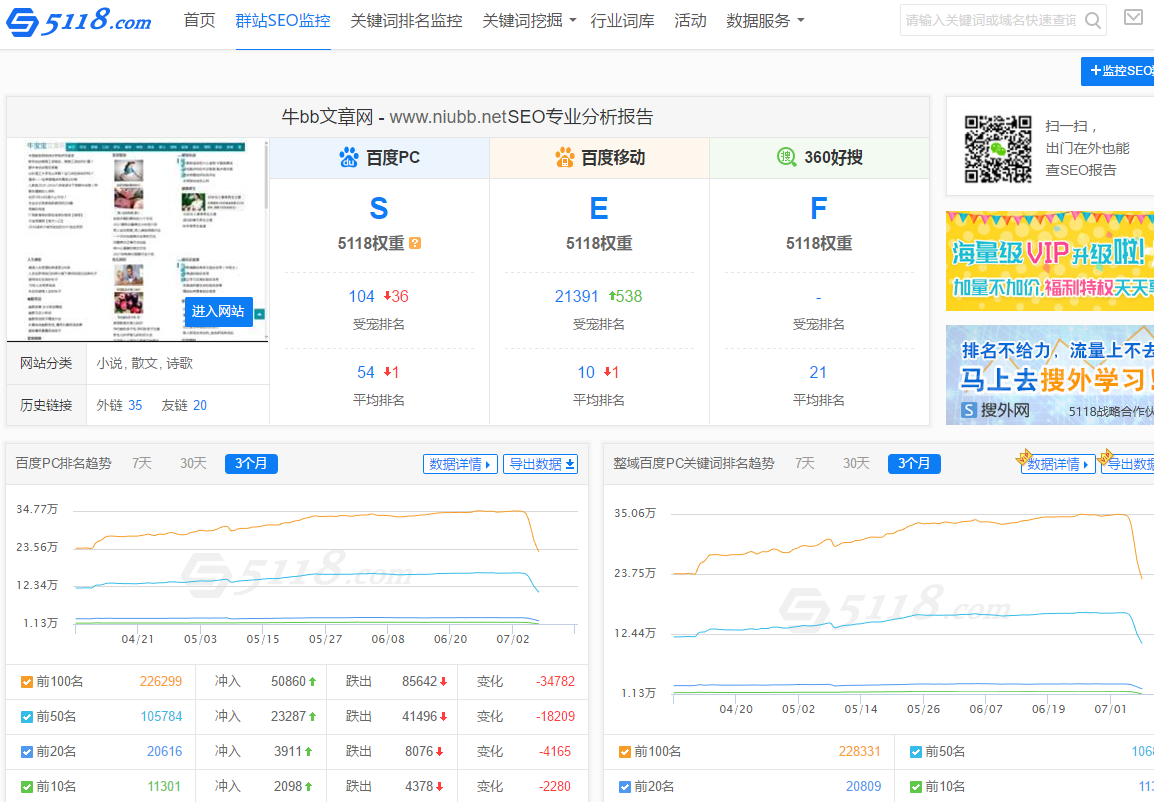
Task: Click the 百度移动 平均排名 value 10
Action: [586, 372]
